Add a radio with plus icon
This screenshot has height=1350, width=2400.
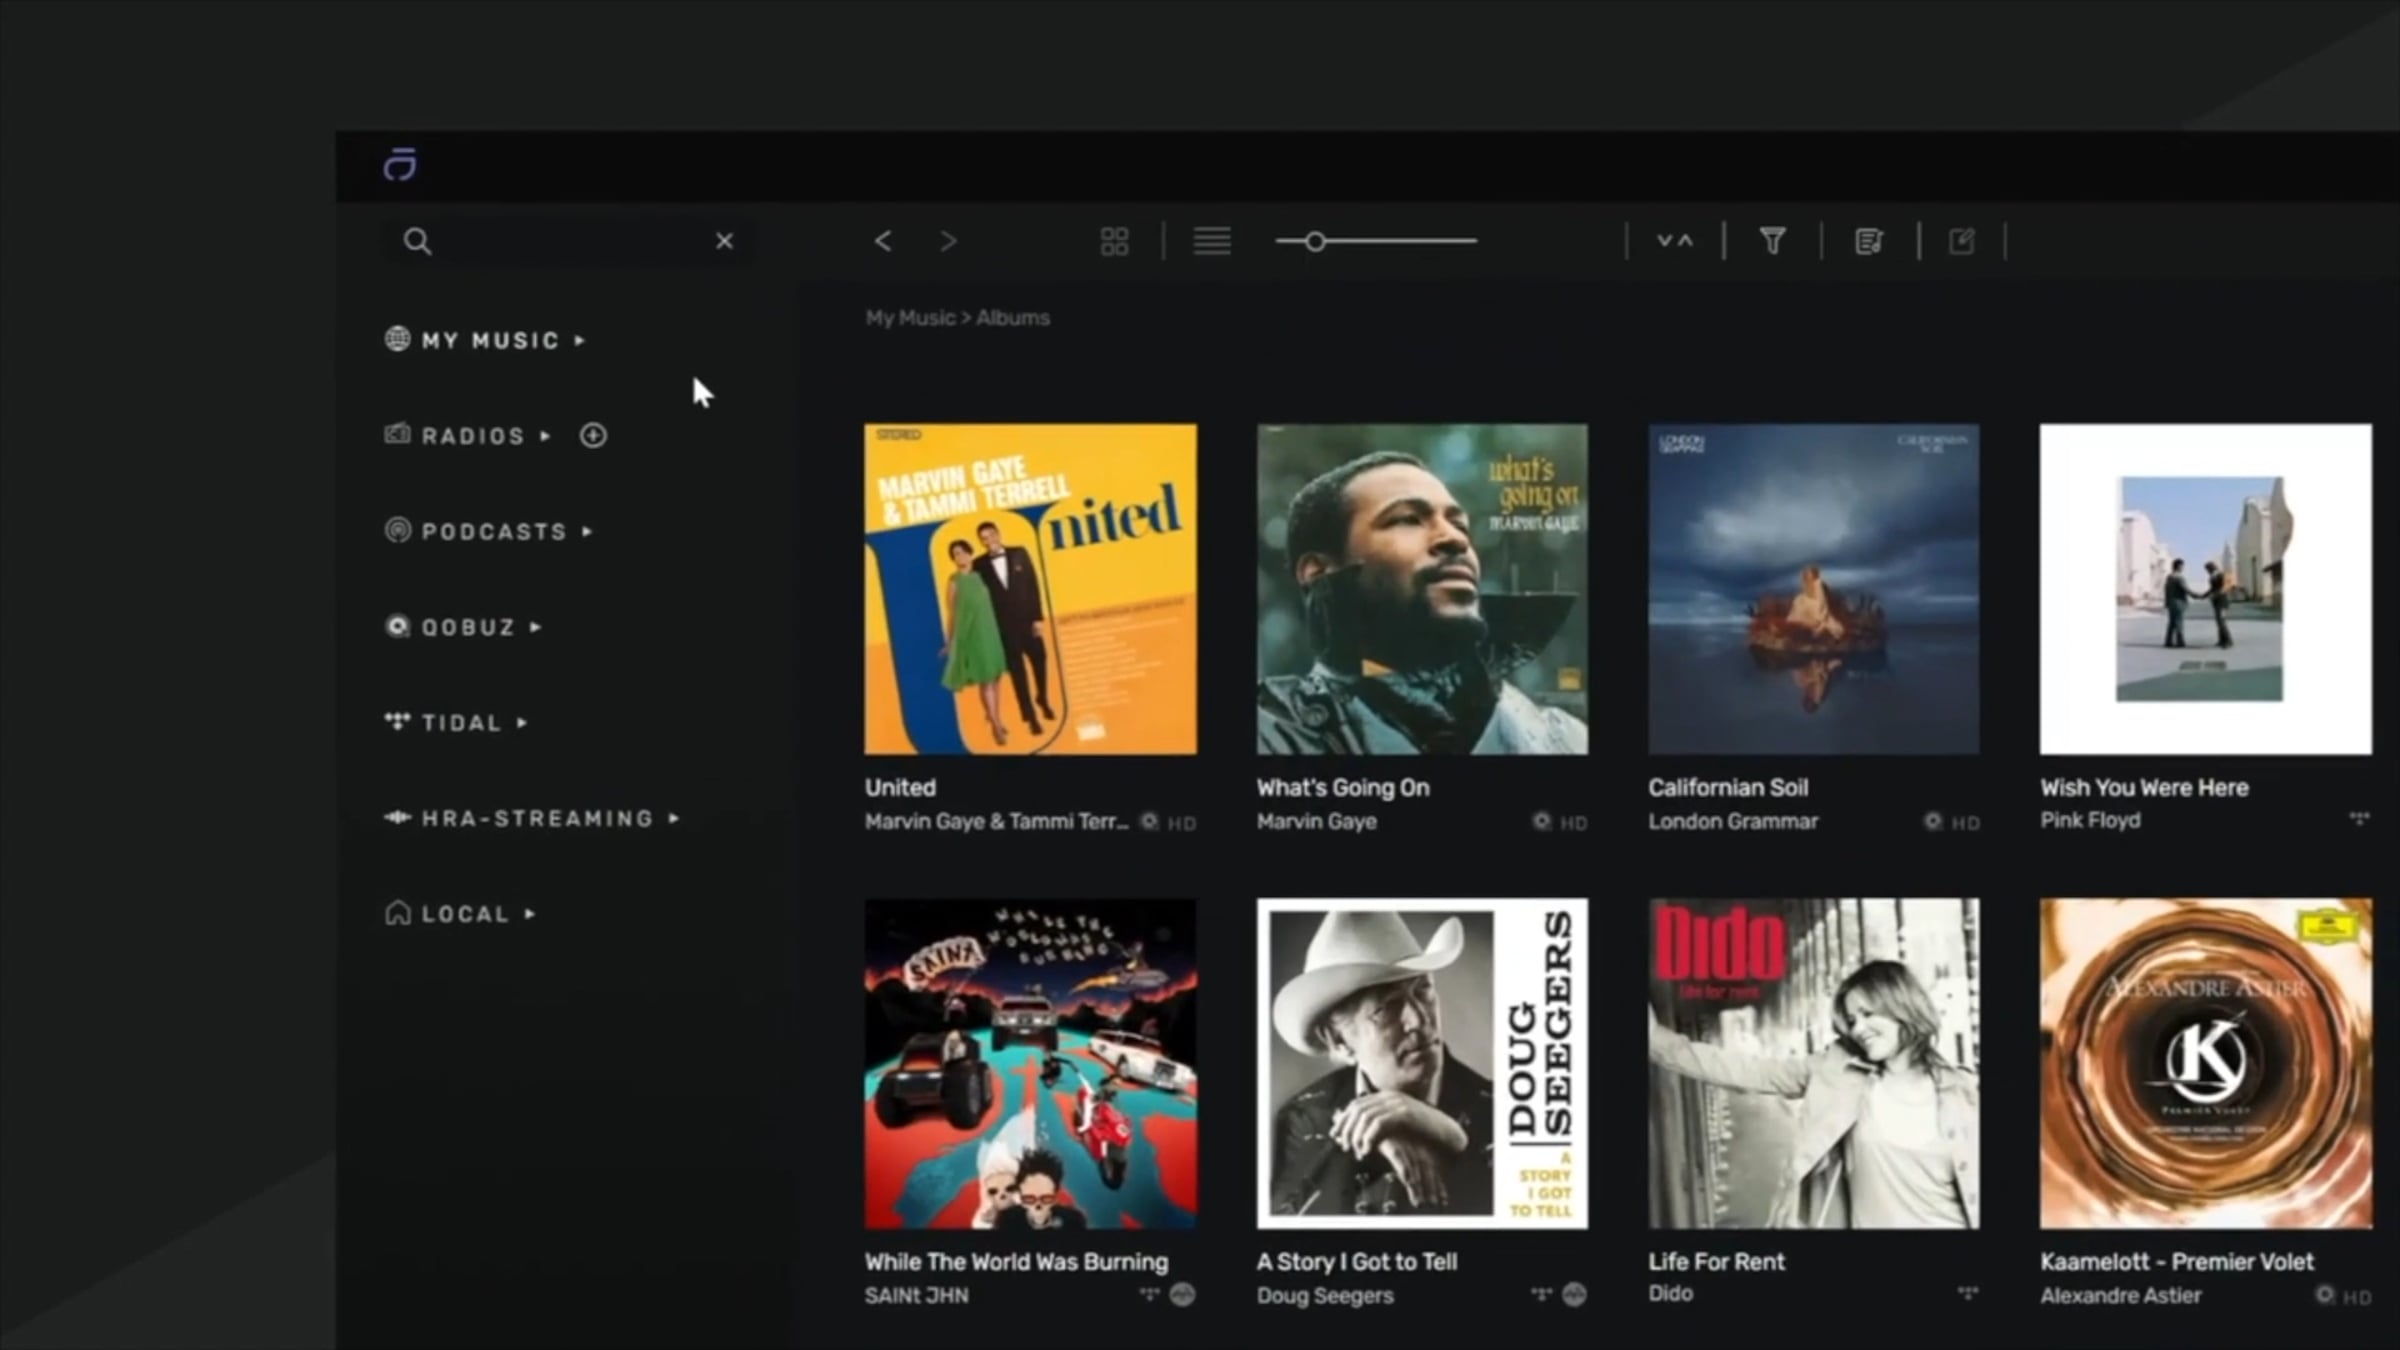pos(593,435)
